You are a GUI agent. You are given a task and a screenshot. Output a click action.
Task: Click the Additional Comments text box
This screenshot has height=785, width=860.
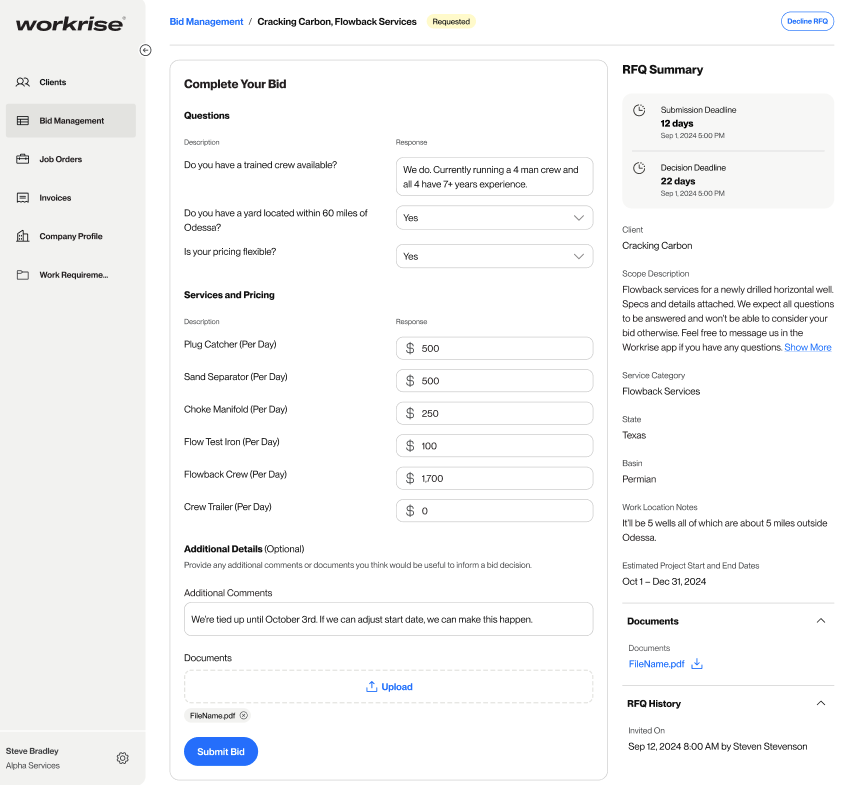click(x=388, y=619)
